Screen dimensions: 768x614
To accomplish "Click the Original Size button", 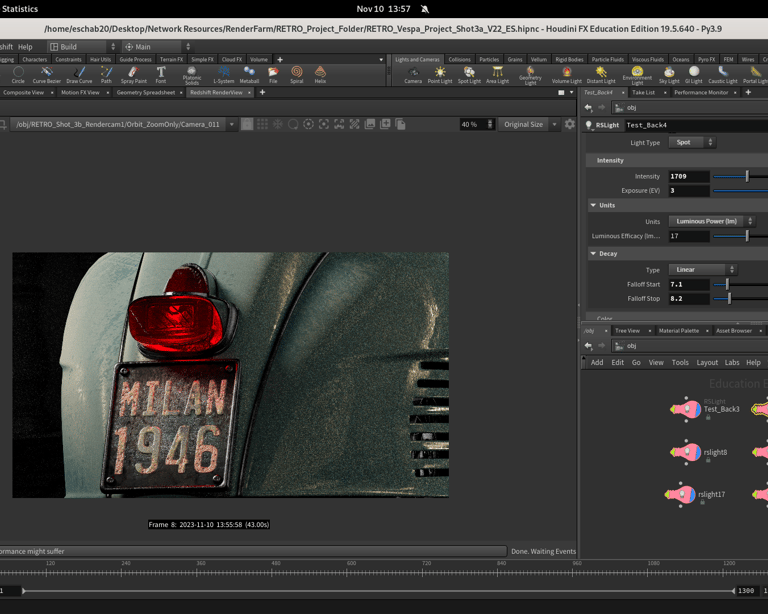I will pos(524,125).
